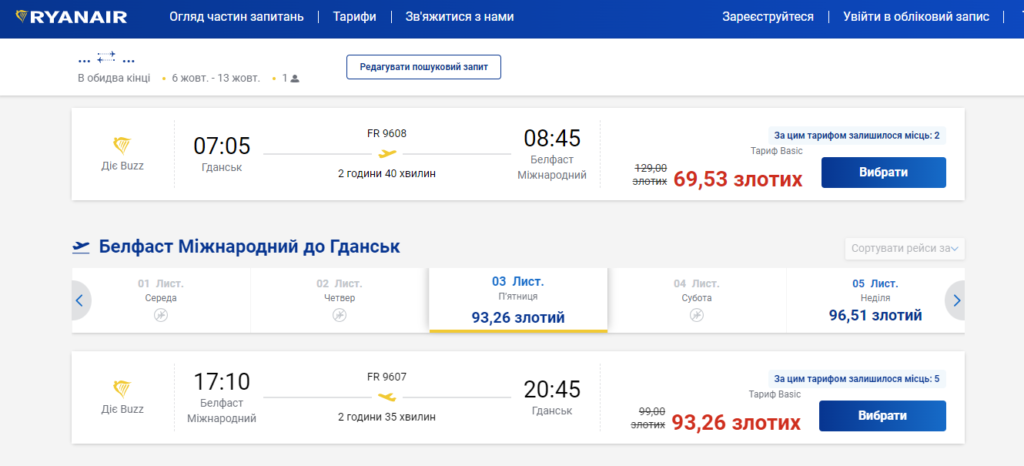
Task: Choose the 93,26 злотих flight with Вибрати
Action: 882,416
